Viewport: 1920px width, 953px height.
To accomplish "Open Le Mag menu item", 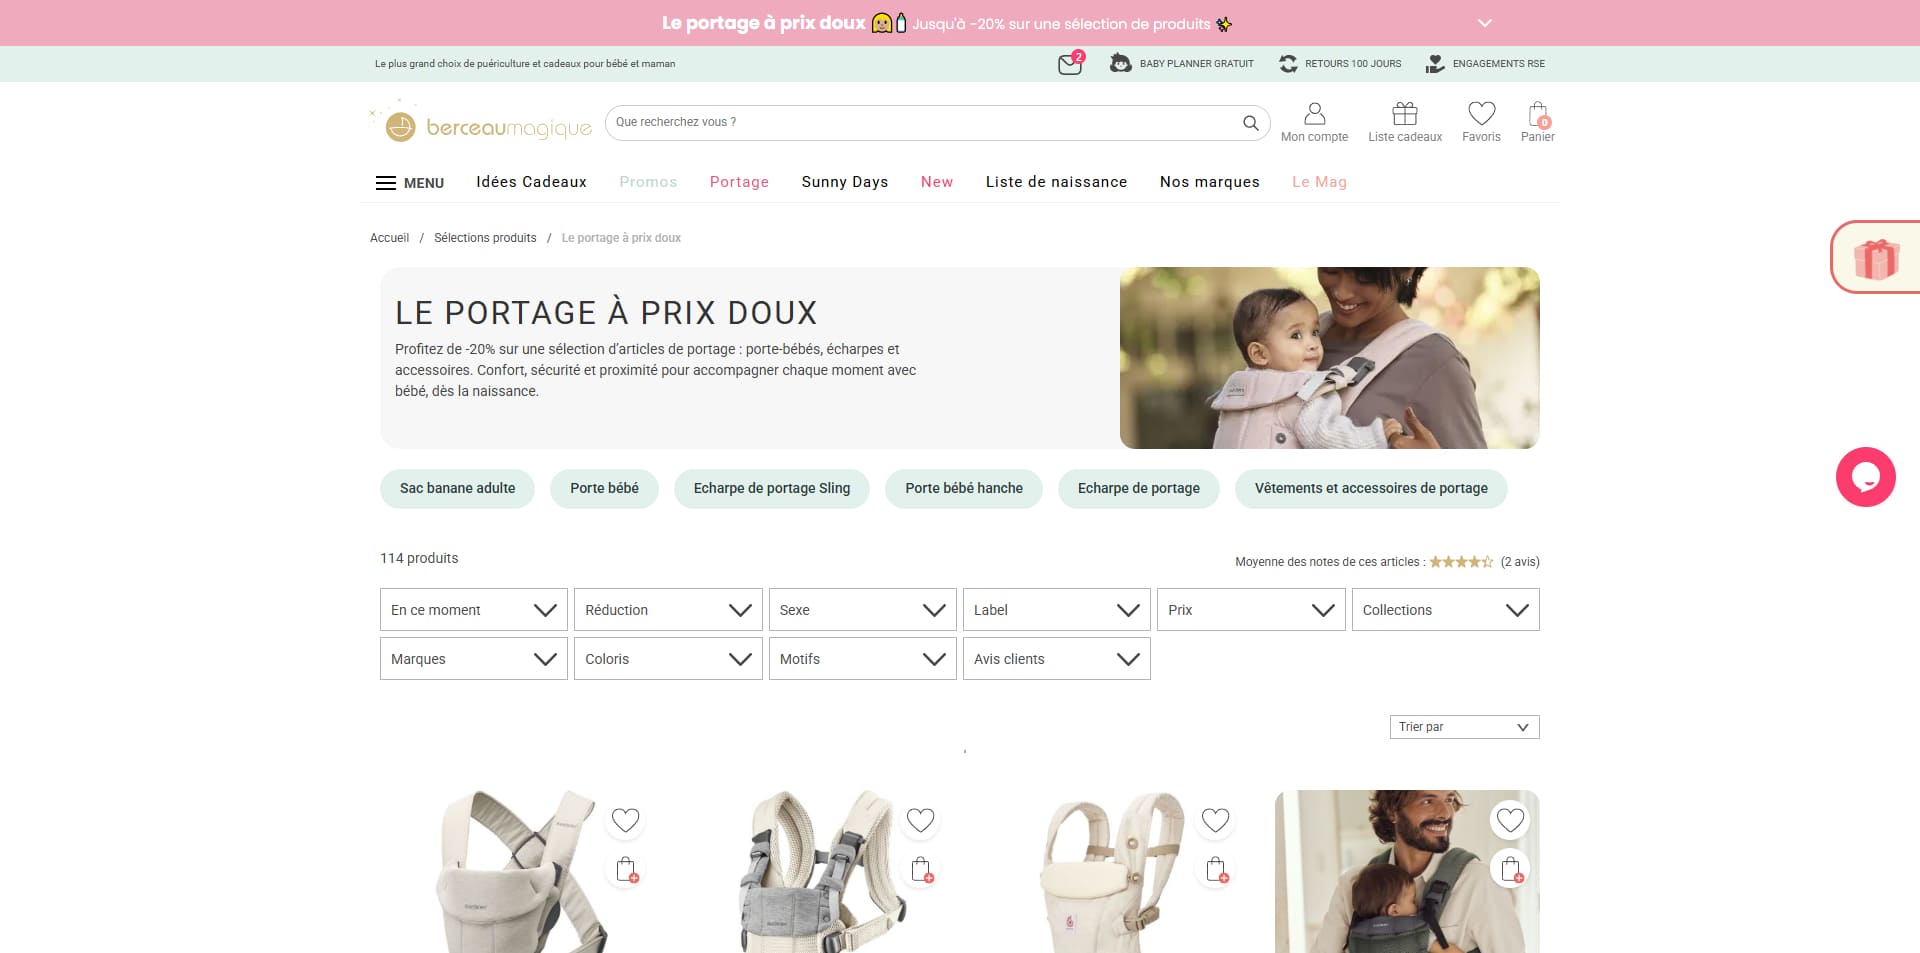I will (1319, 182).
